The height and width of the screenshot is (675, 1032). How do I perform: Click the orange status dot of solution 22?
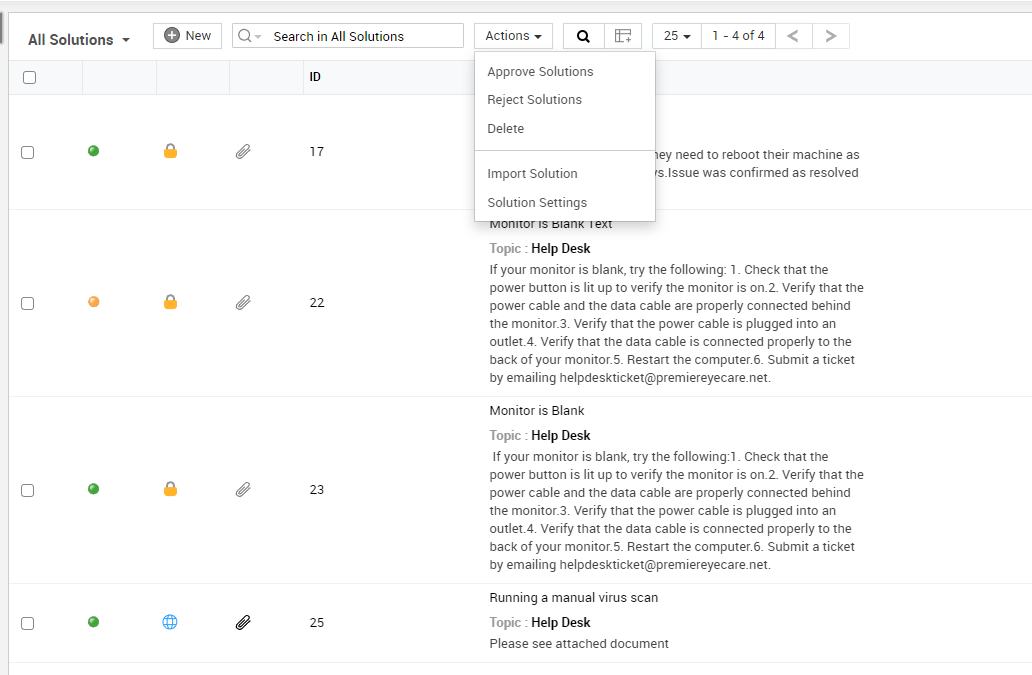(x=93, y=301)
